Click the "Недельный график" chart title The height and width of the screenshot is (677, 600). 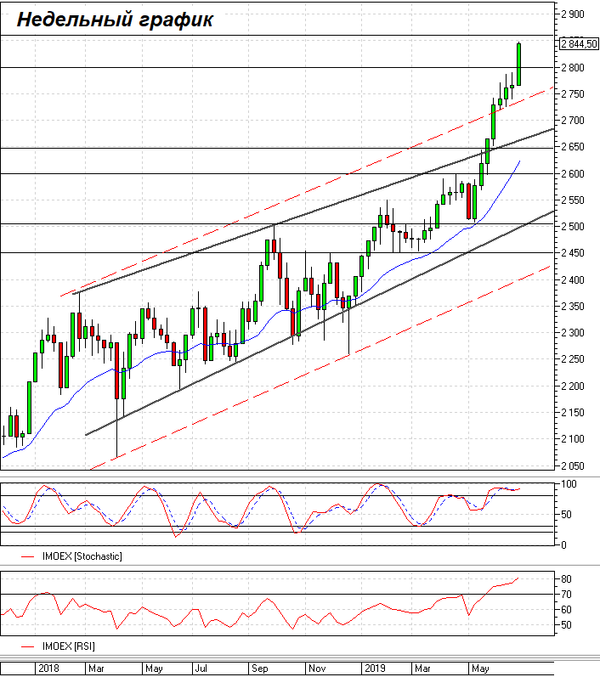tap(115, 19)
